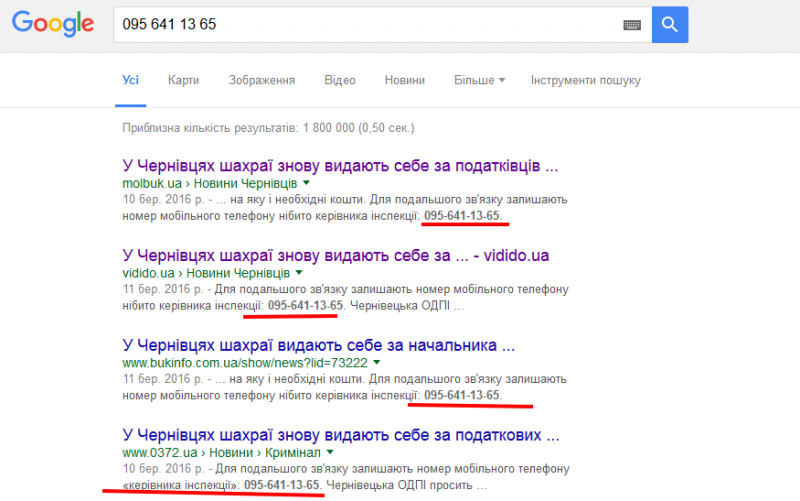Click the phone number in 0372.ua snippet
Image resolution: width=800 pixels, height=501 pixels.
point(282,485)
